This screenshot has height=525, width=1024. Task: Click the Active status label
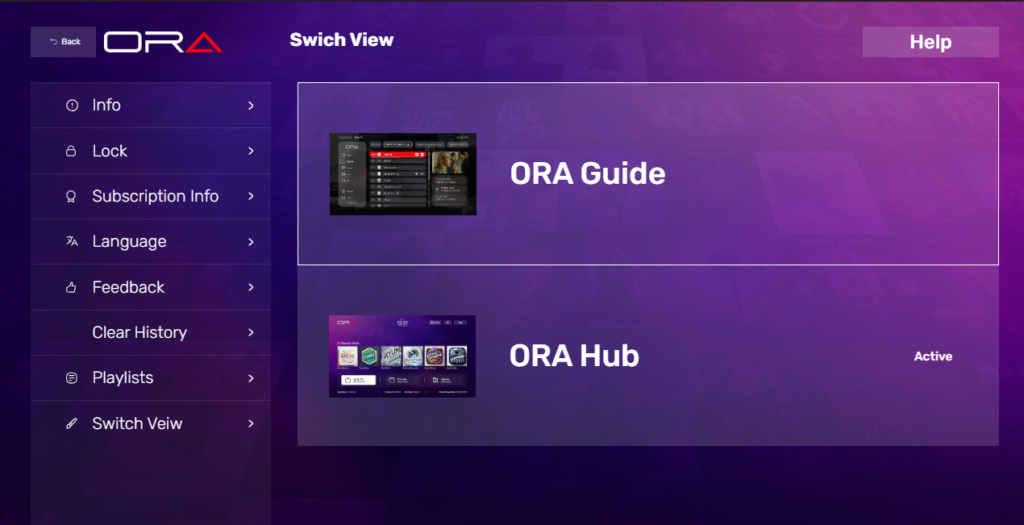(933, 357)
